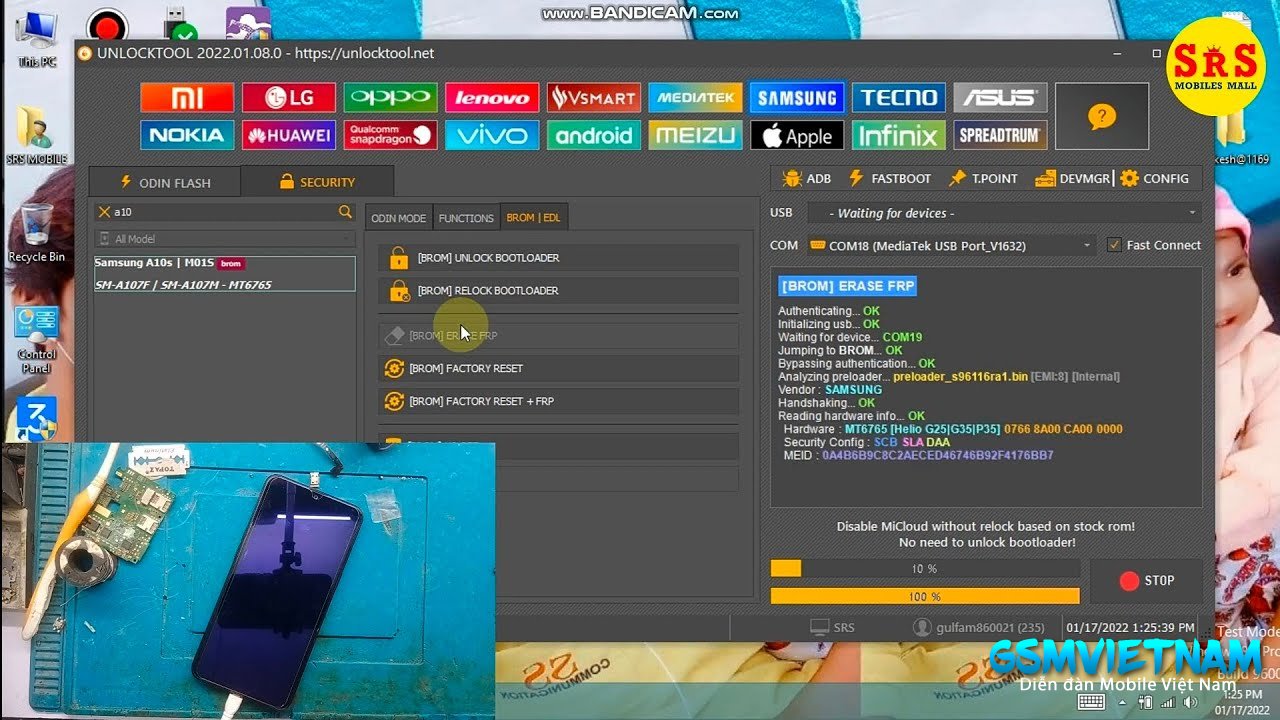Expand the All Model dropdown
This screenshot has width=1280, height=720.
pos(225,239)
